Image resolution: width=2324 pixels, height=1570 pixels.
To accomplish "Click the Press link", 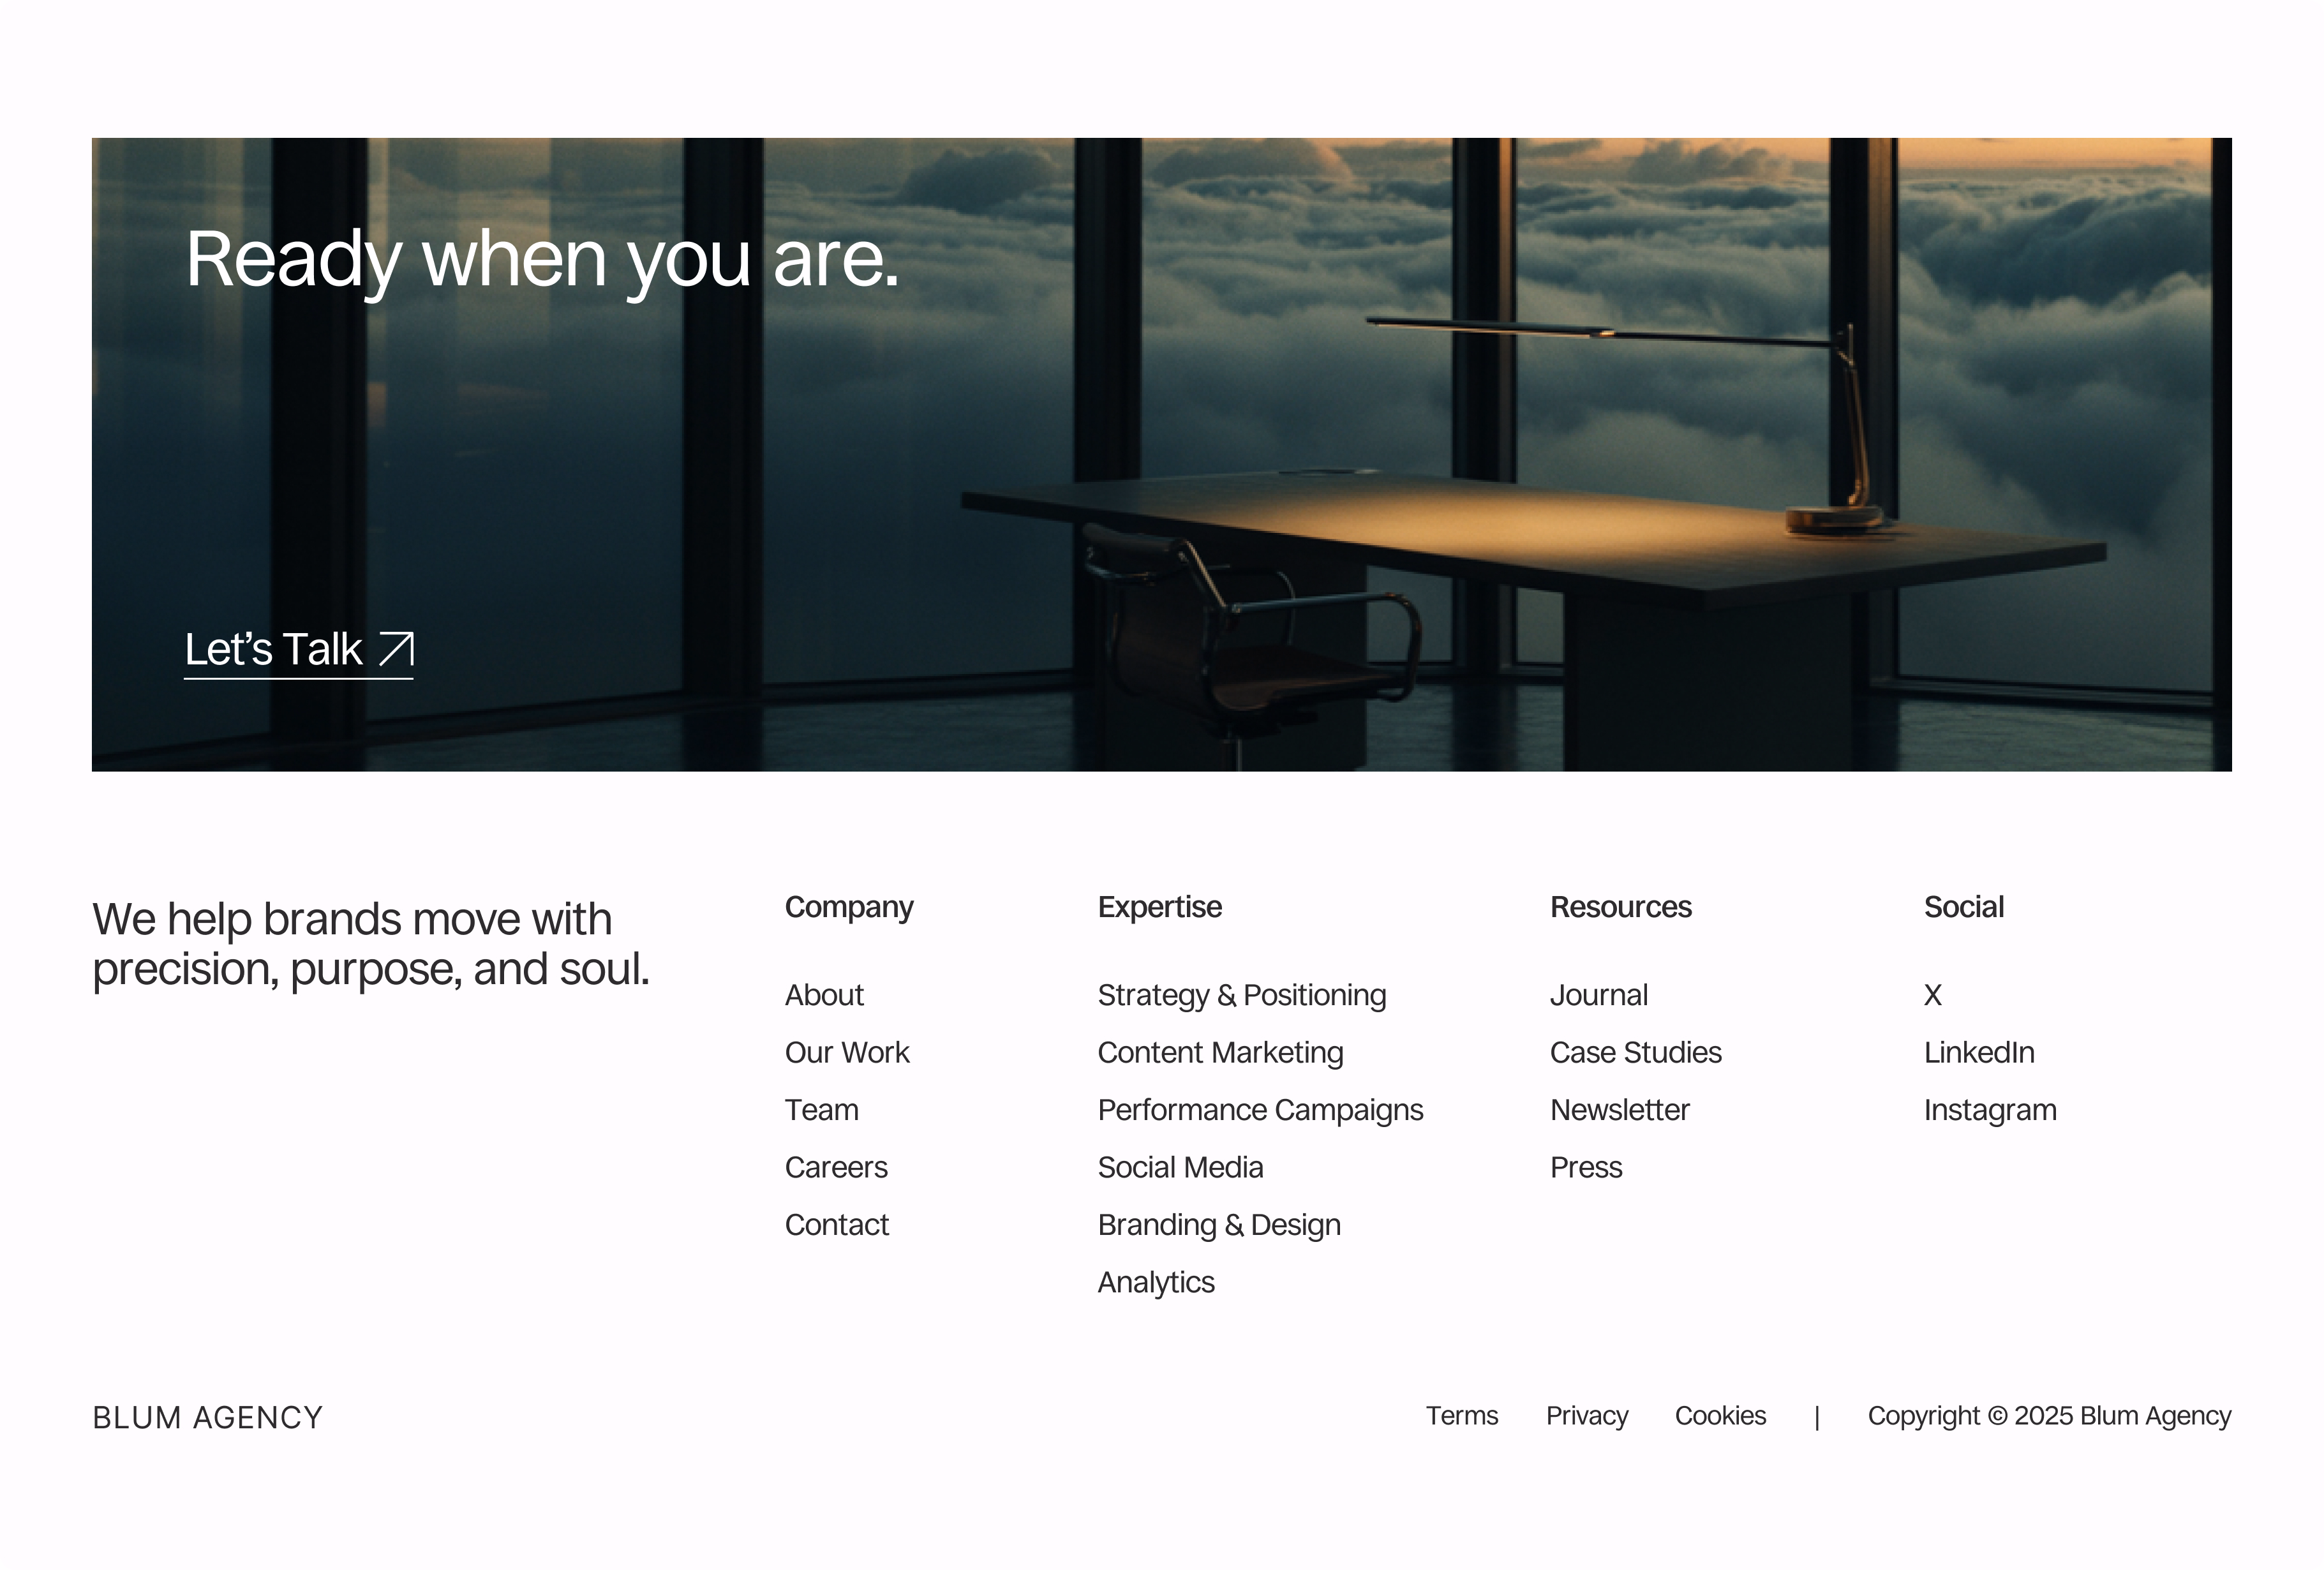I will tap(1586, 1167).
